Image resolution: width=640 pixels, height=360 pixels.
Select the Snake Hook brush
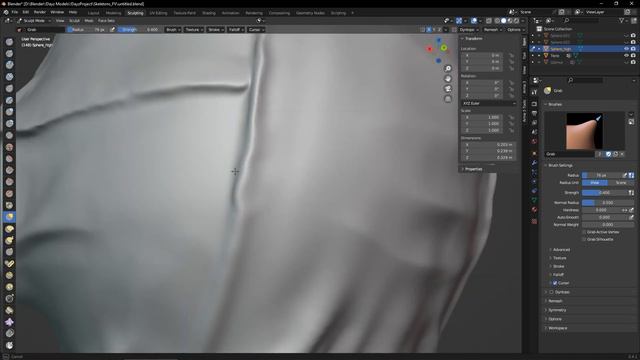9,240
